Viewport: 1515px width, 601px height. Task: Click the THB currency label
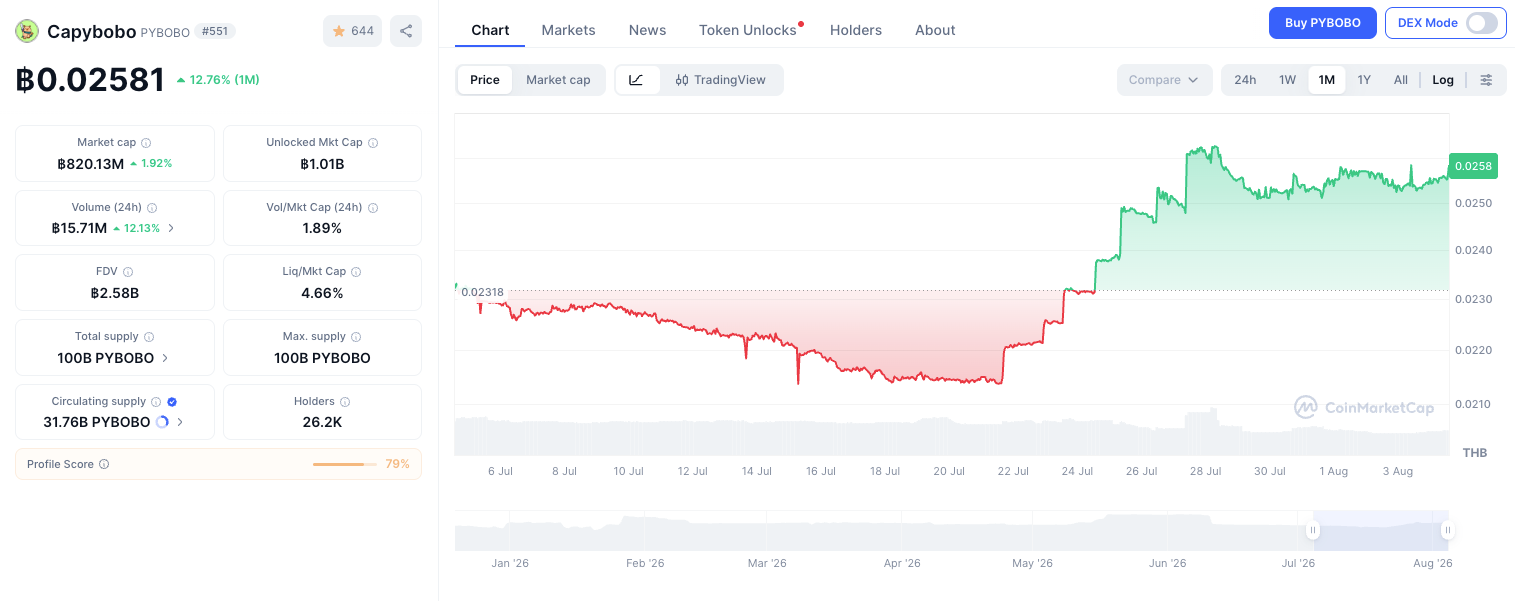click(1475, 453)
